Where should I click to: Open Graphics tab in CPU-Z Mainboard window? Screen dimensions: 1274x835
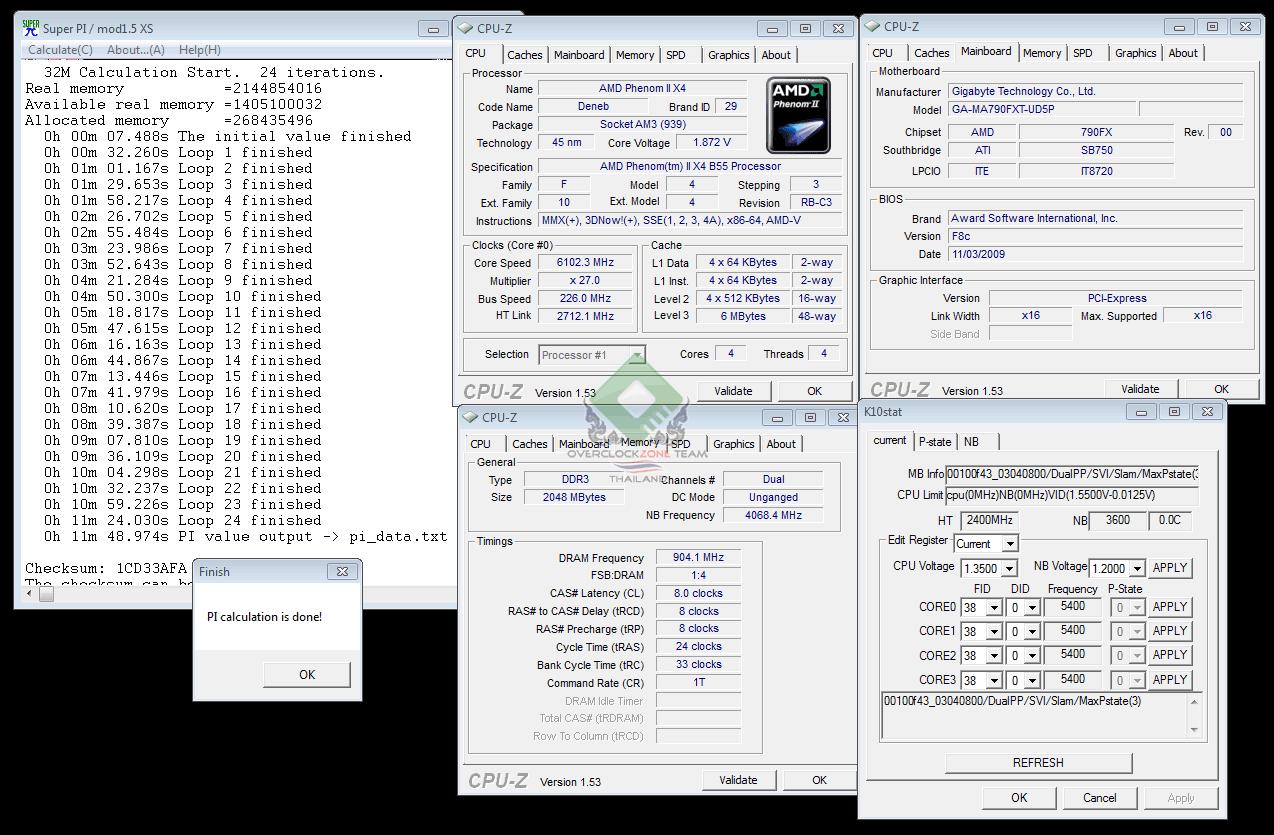pyautogui.click(x=1135, y=53)
